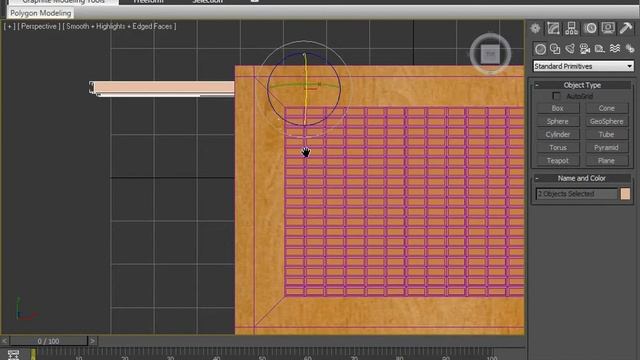Select the Helpers category icon

point(600,49)
